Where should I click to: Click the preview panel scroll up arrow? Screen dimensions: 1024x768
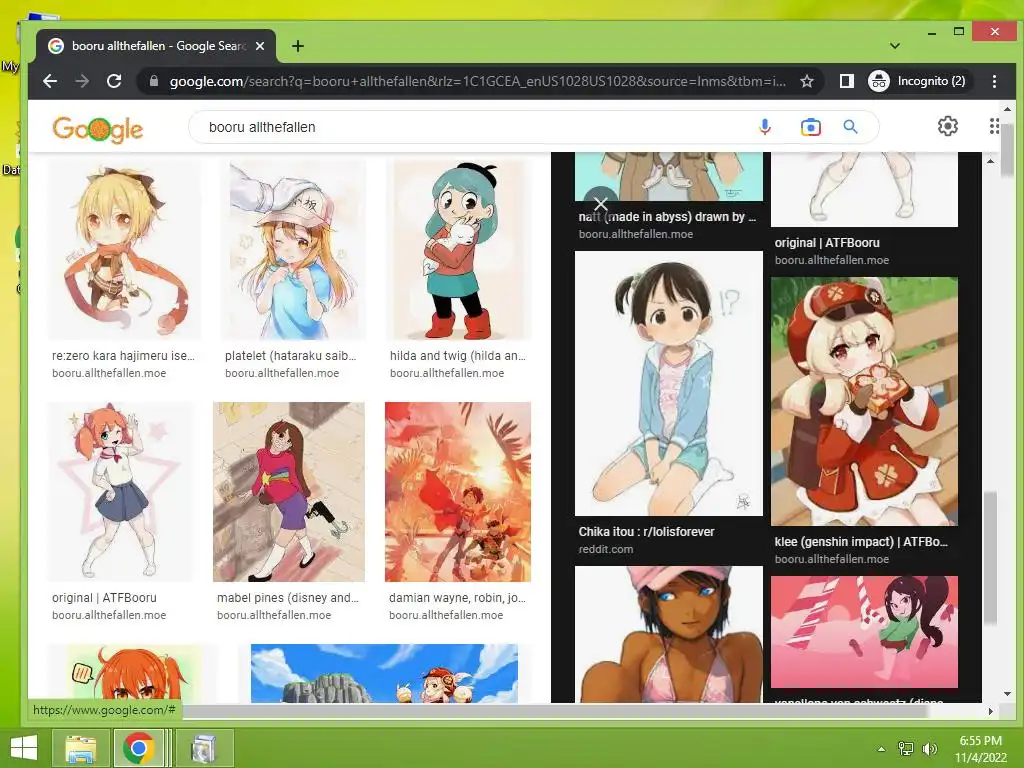(x=990, y=161)
